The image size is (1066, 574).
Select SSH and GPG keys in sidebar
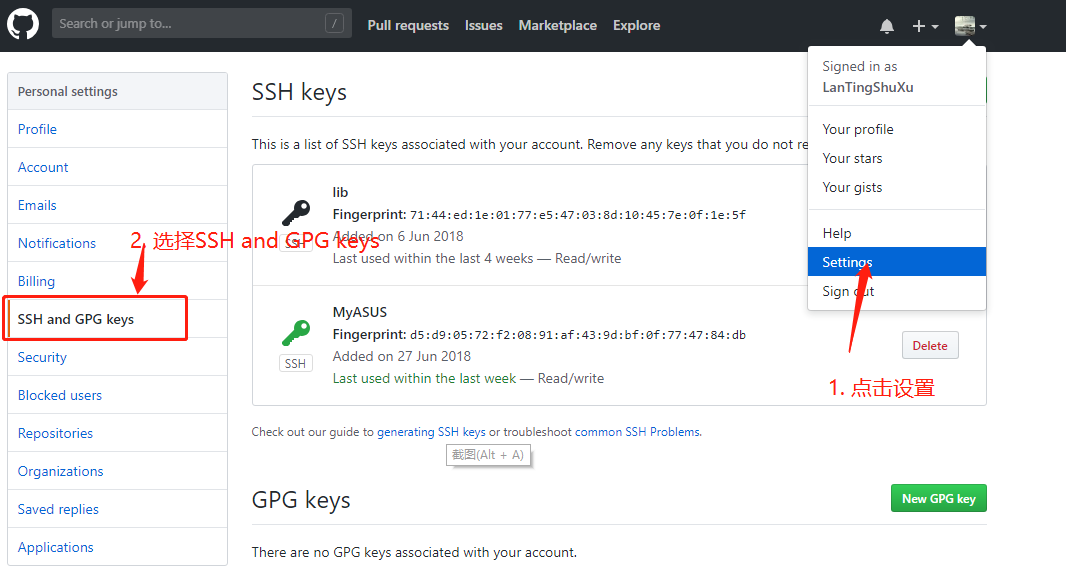coord(118,319)
